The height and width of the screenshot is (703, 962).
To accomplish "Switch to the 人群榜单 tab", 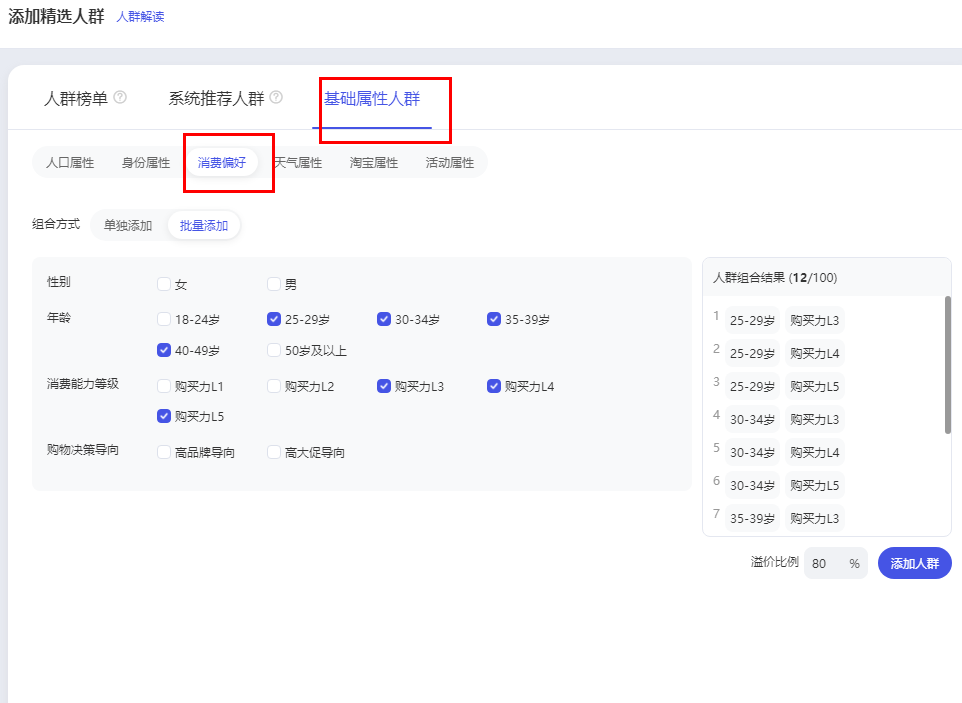I will 76,99.
